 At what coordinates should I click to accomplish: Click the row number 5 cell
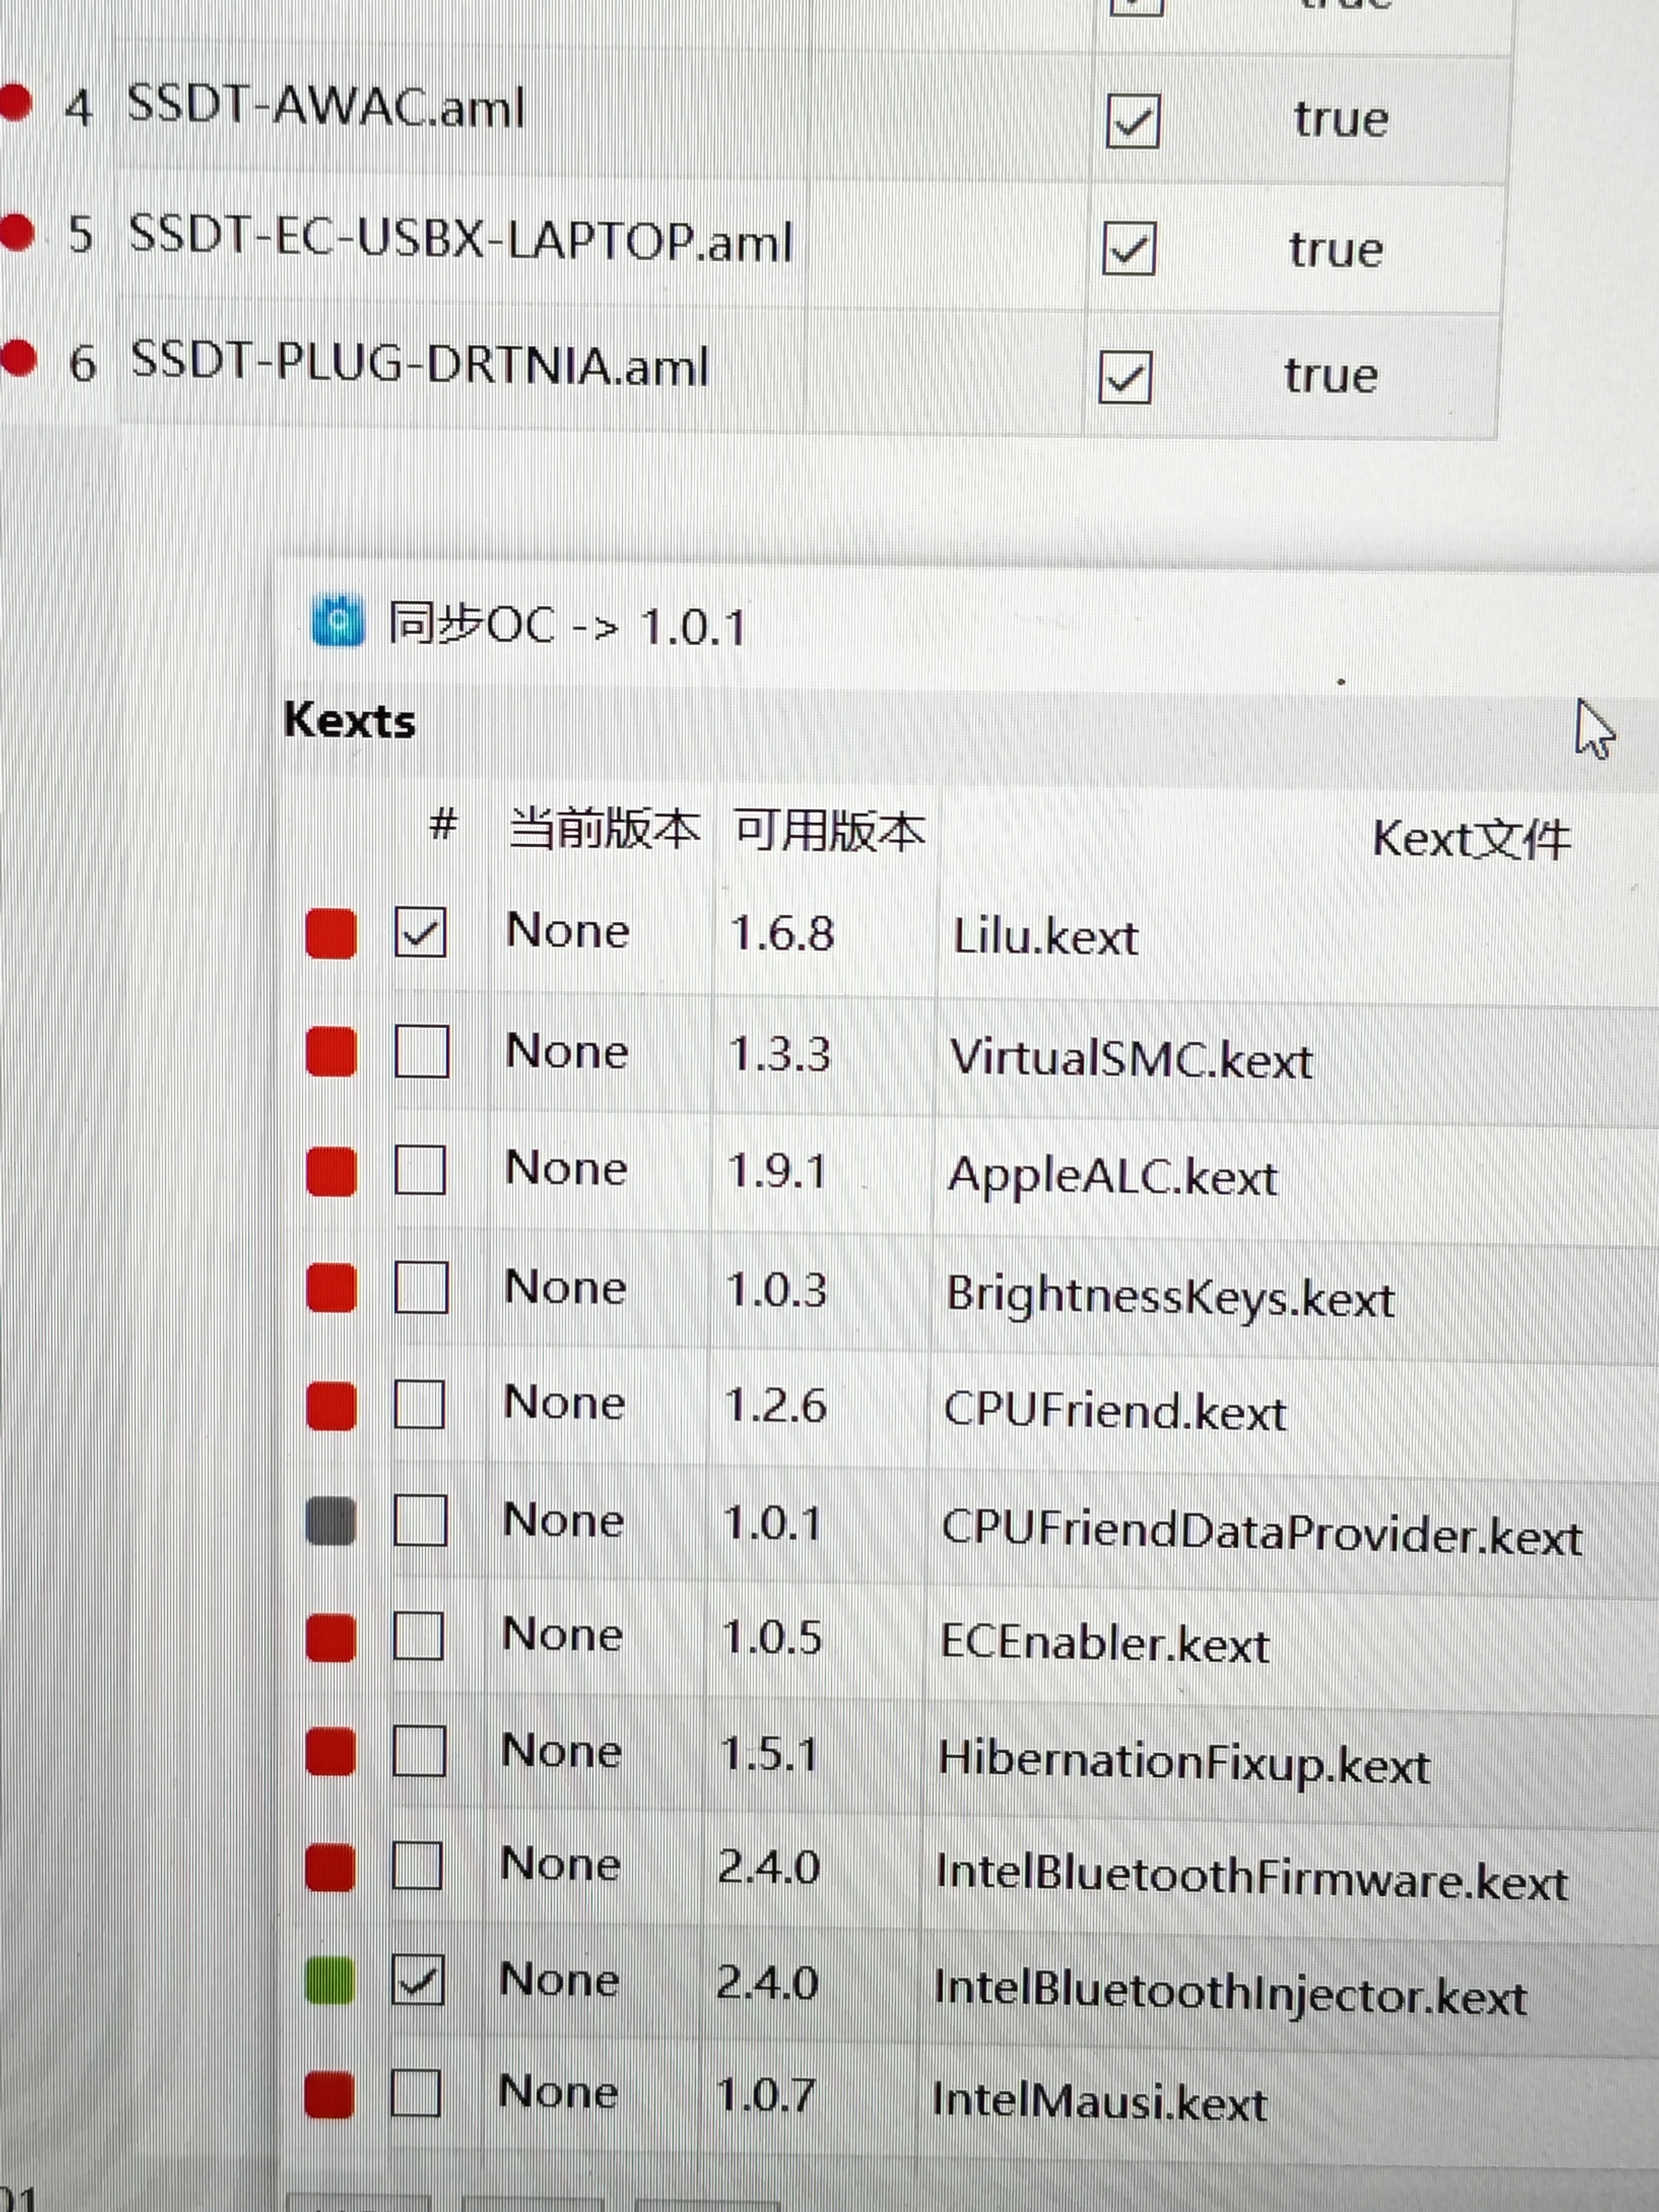point(81,236)
